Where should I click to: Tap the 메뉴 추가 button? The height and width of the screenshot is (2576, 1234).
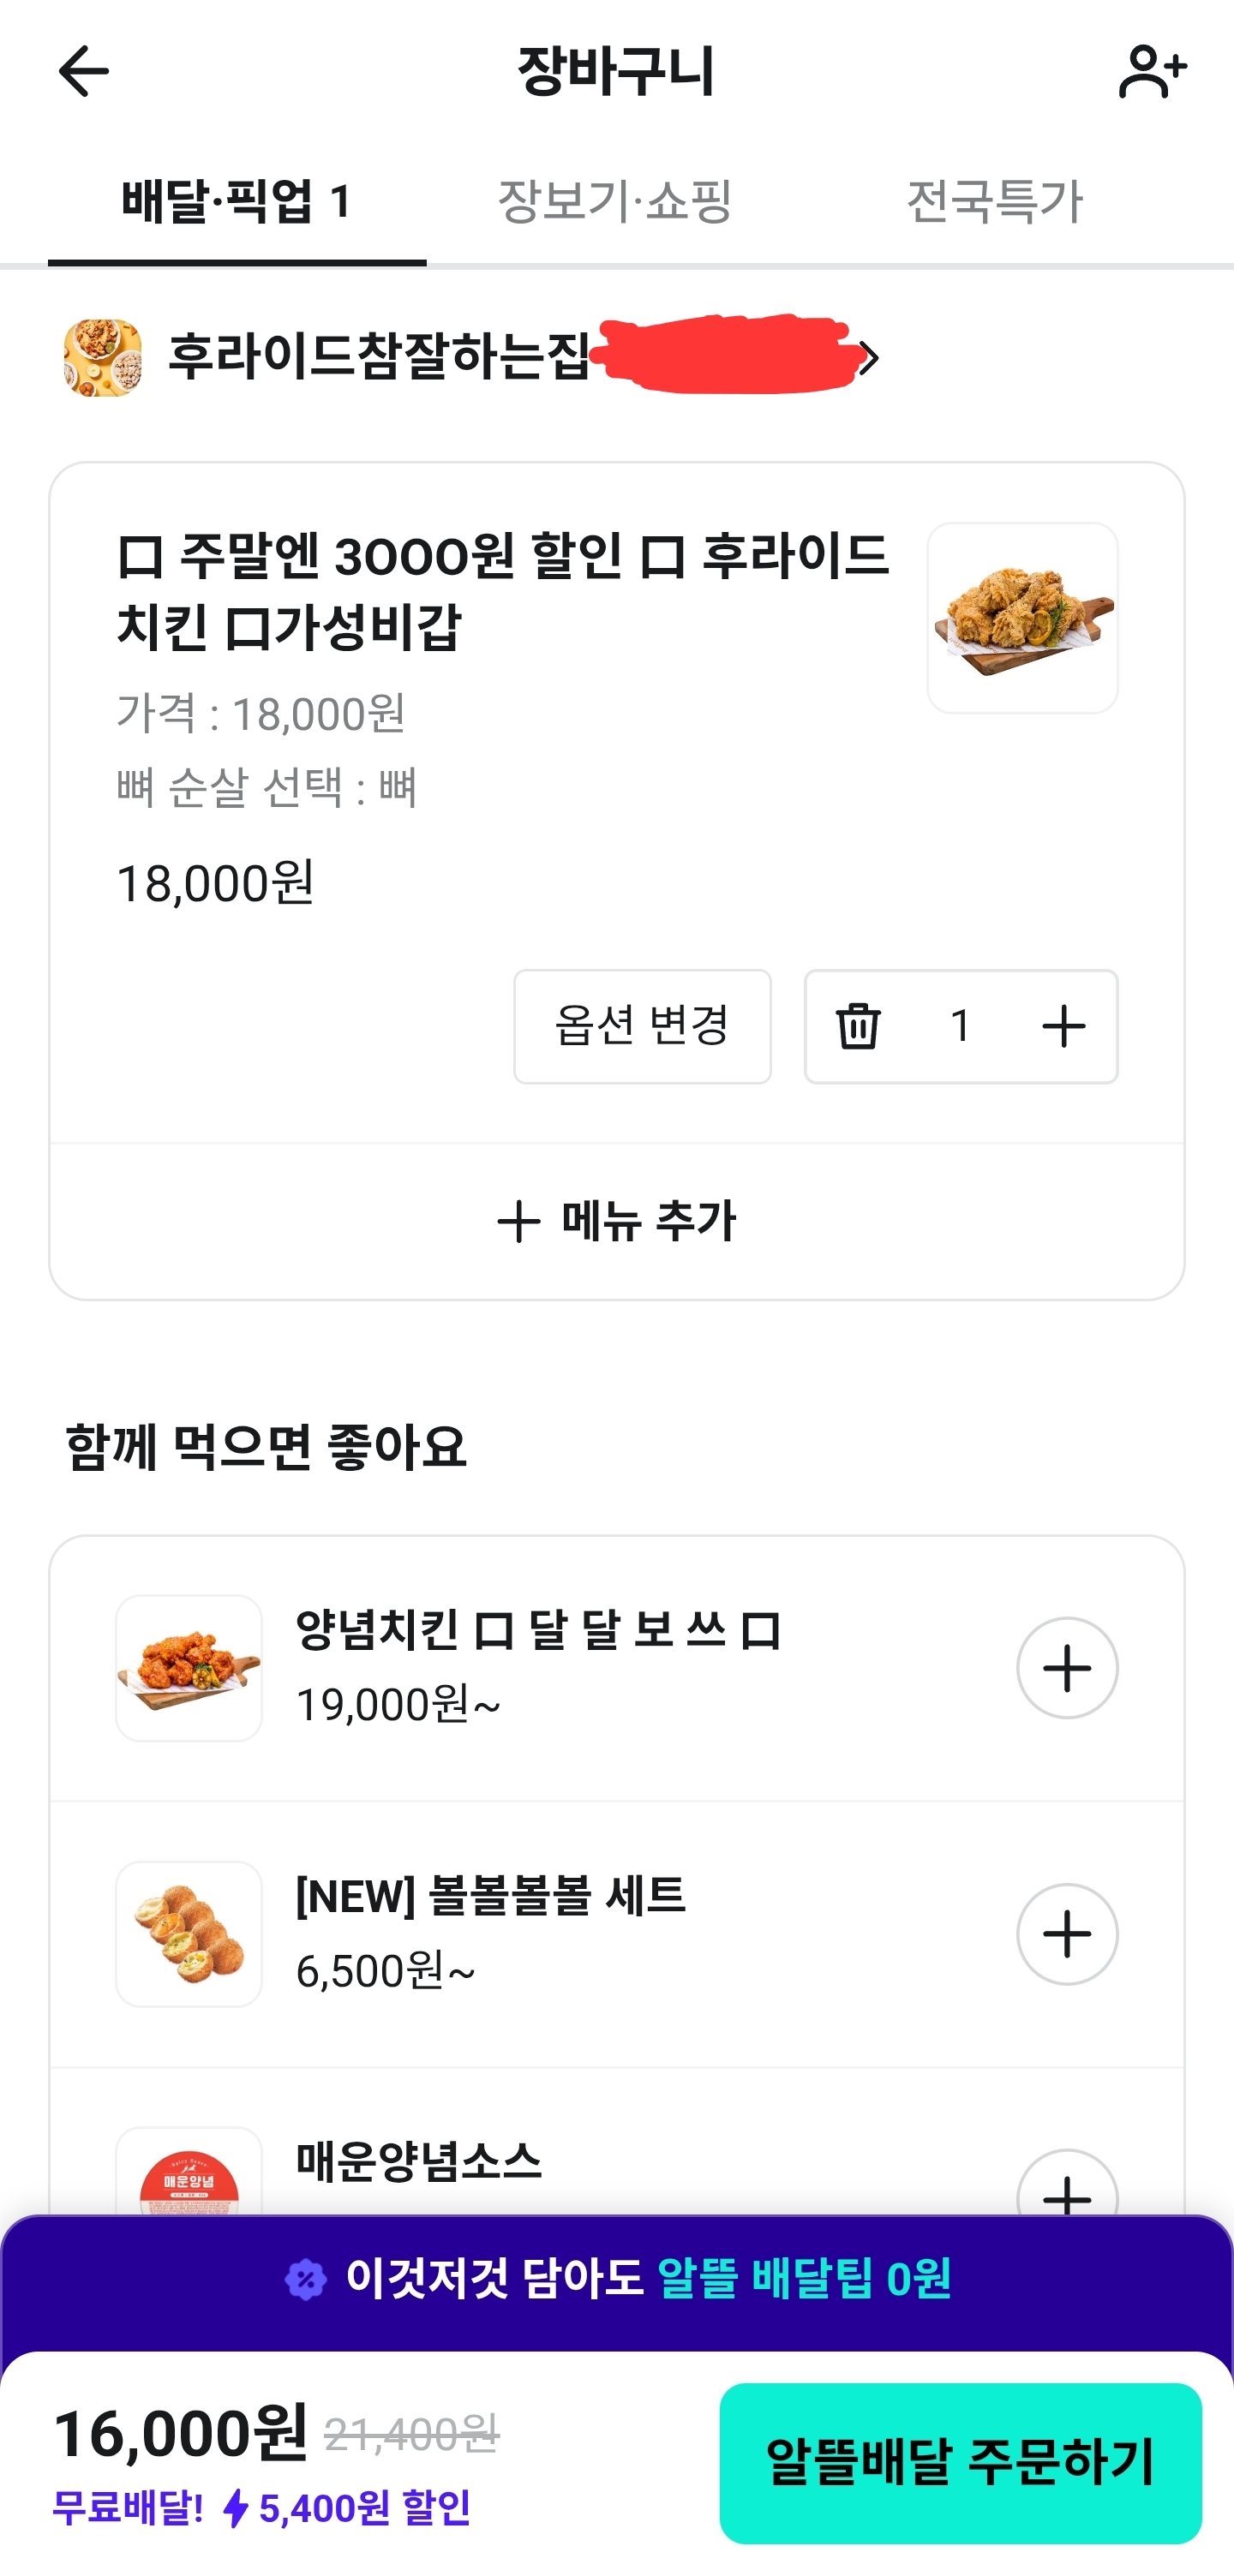click(616, 1221)
